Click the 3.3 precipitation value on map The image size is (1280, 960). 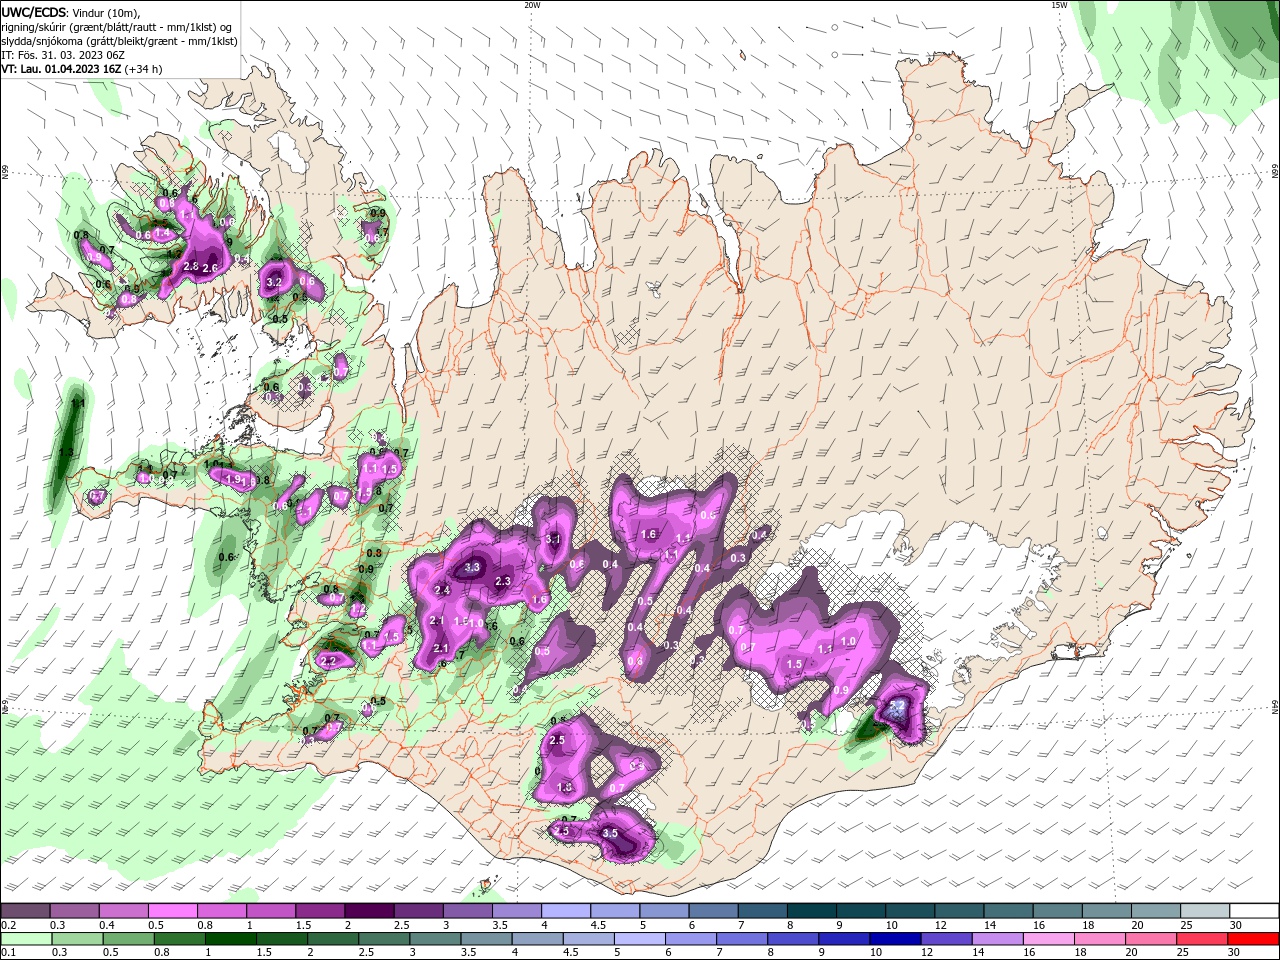473,567
